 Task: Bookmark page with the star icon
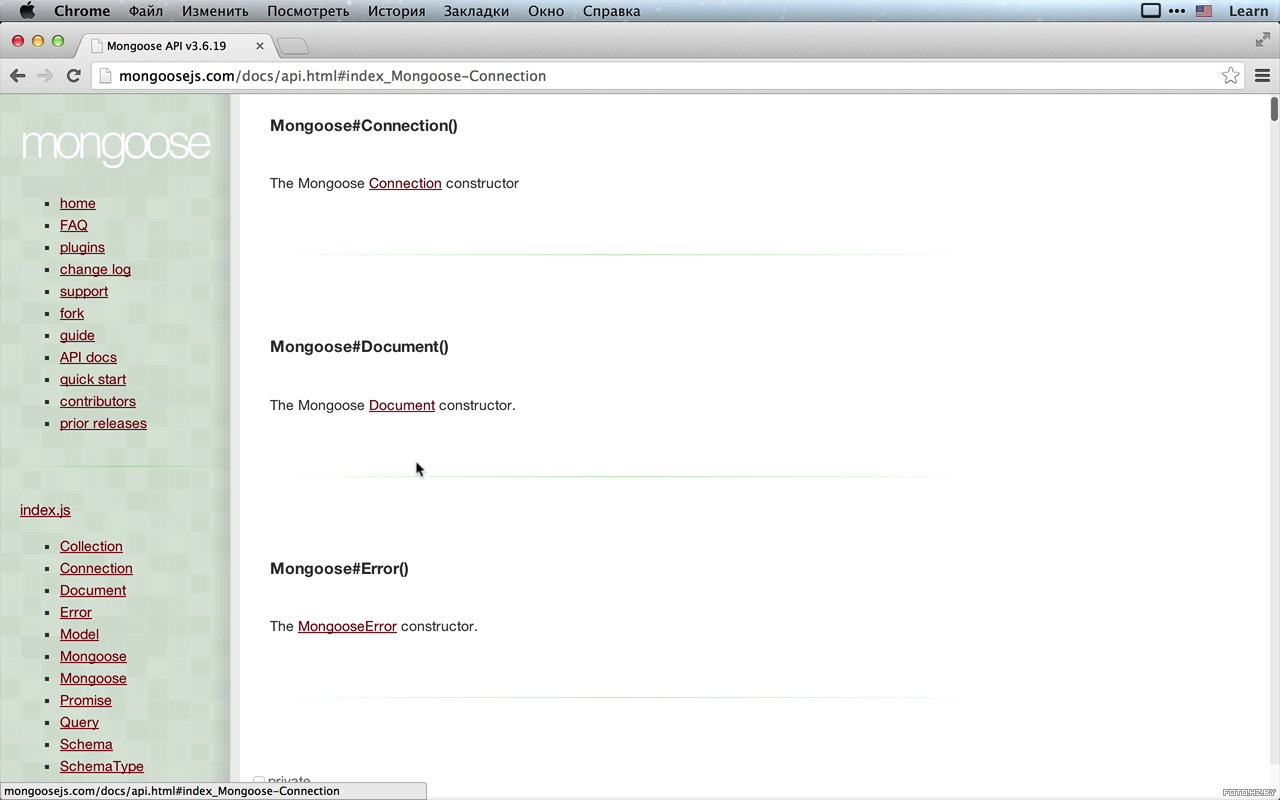1230,76
